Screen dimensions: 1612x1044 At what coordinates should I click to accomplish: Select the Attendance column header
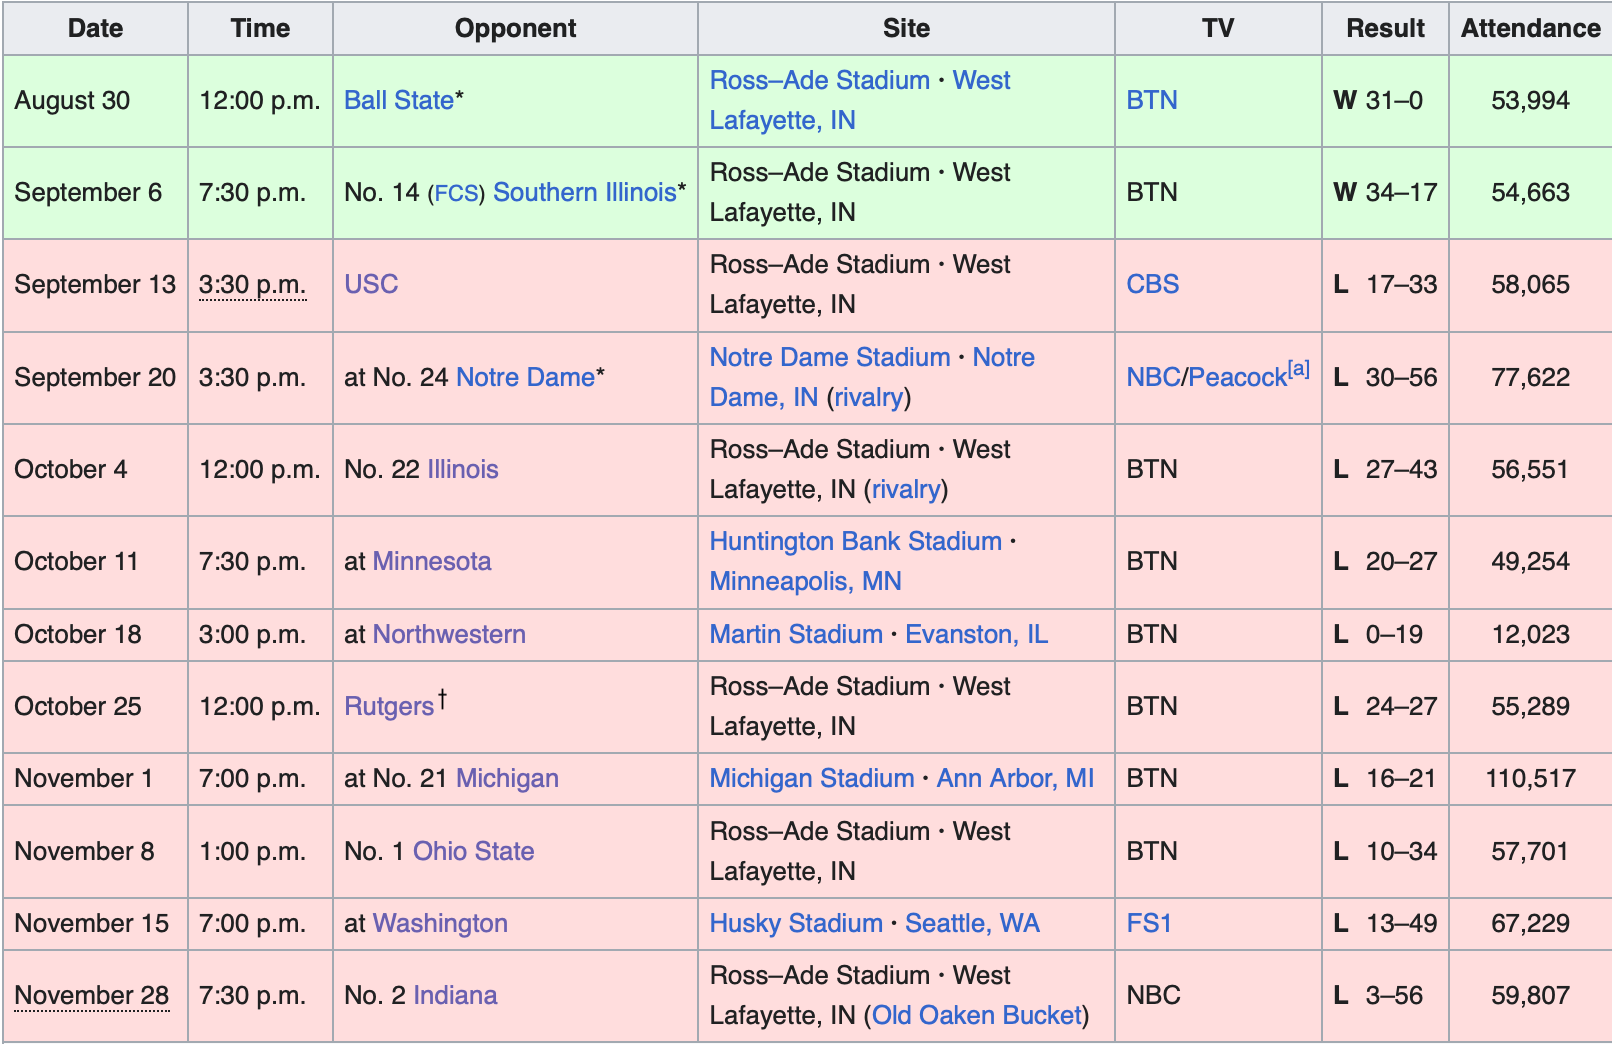pos(1531,28)
